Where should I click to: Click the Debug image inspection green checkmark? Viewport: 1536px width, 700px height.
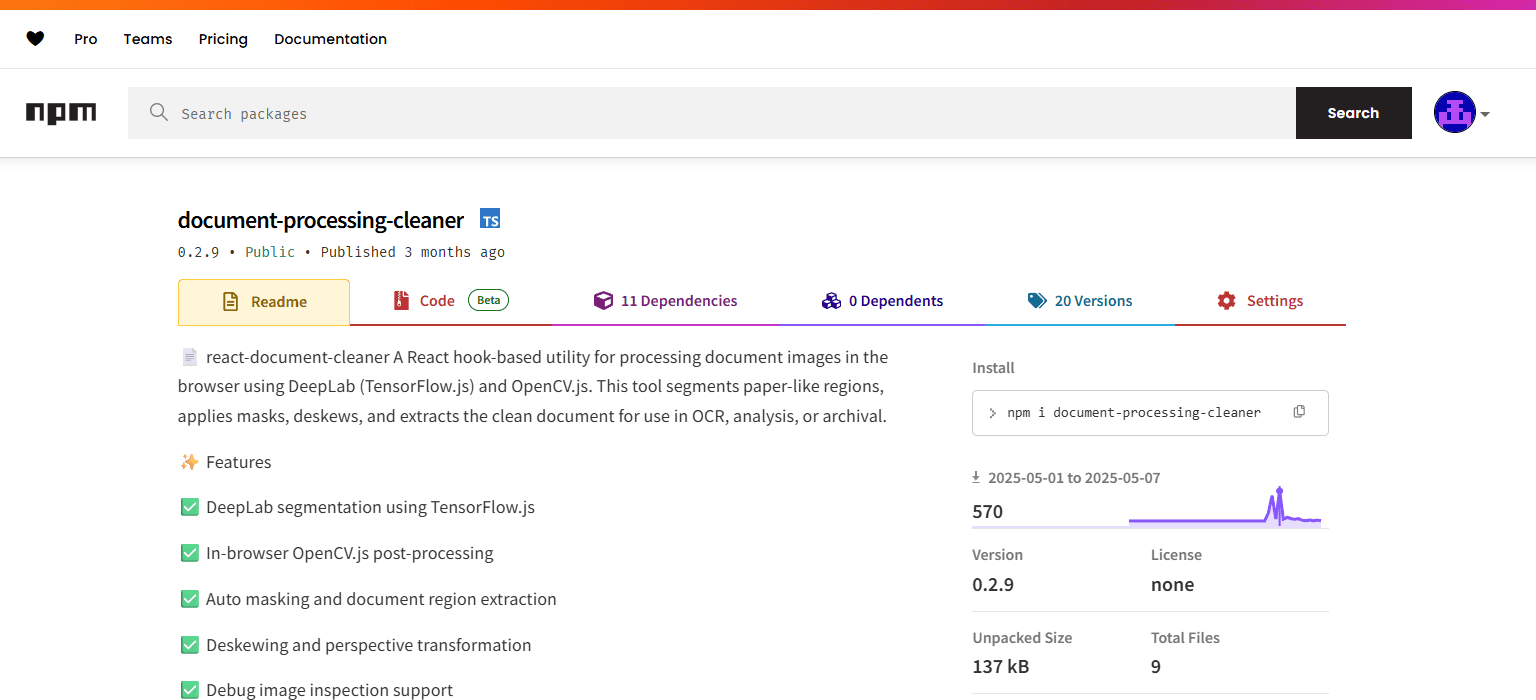point(189,690)
